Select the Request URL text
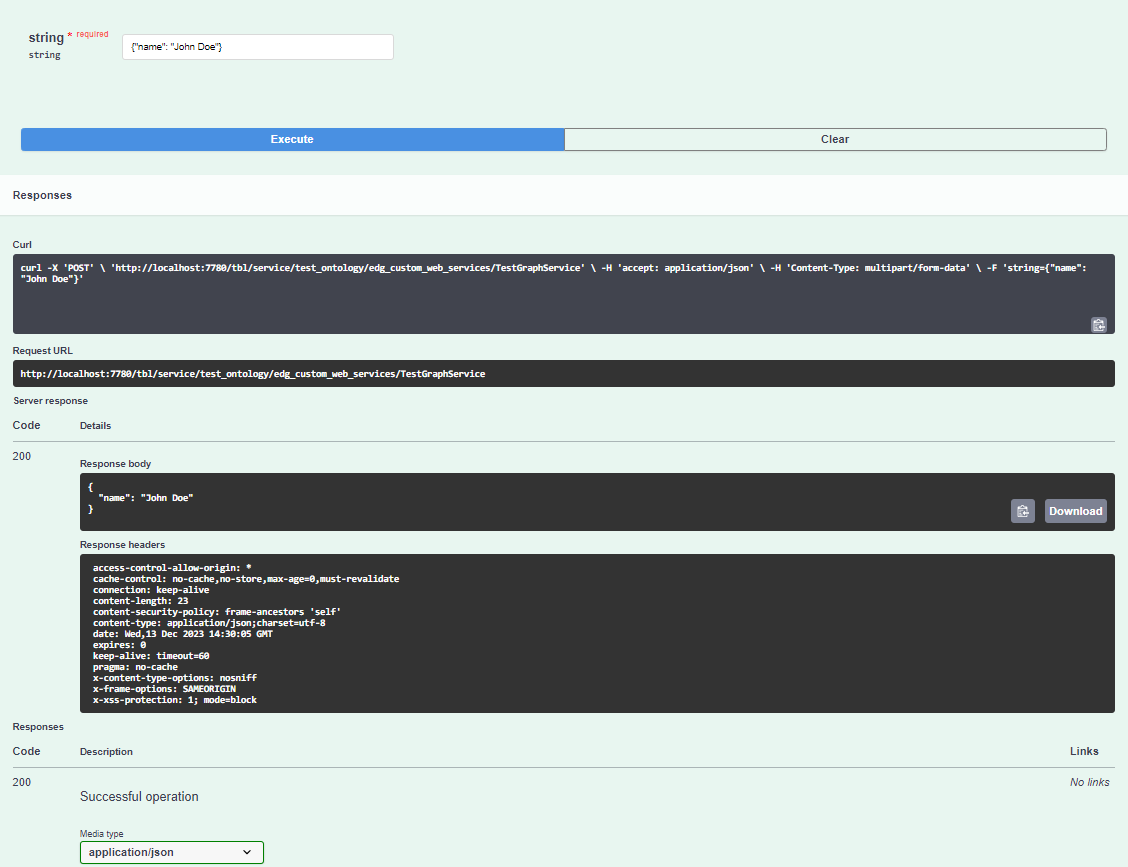This screenshot has height=867, width=1128. (x=252, y=373)
